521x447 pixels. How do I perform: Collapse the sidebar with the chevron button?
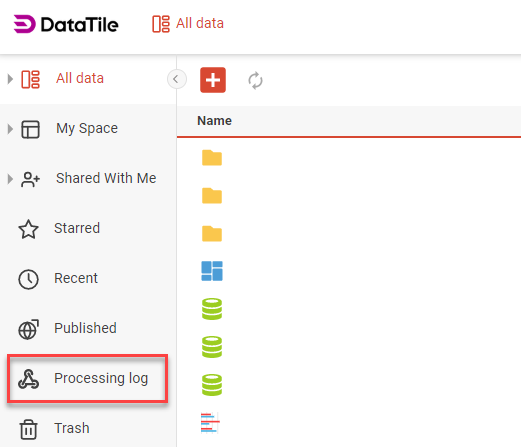click(176, 79)
